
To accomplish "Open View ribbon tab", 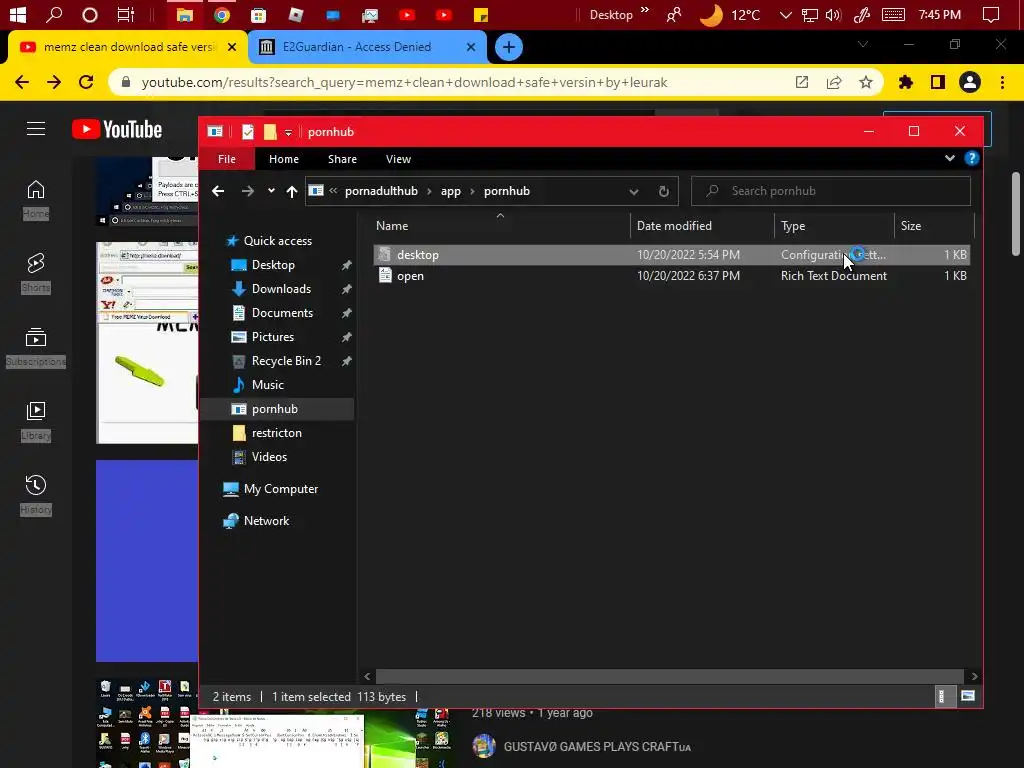I will pos(398,159).
